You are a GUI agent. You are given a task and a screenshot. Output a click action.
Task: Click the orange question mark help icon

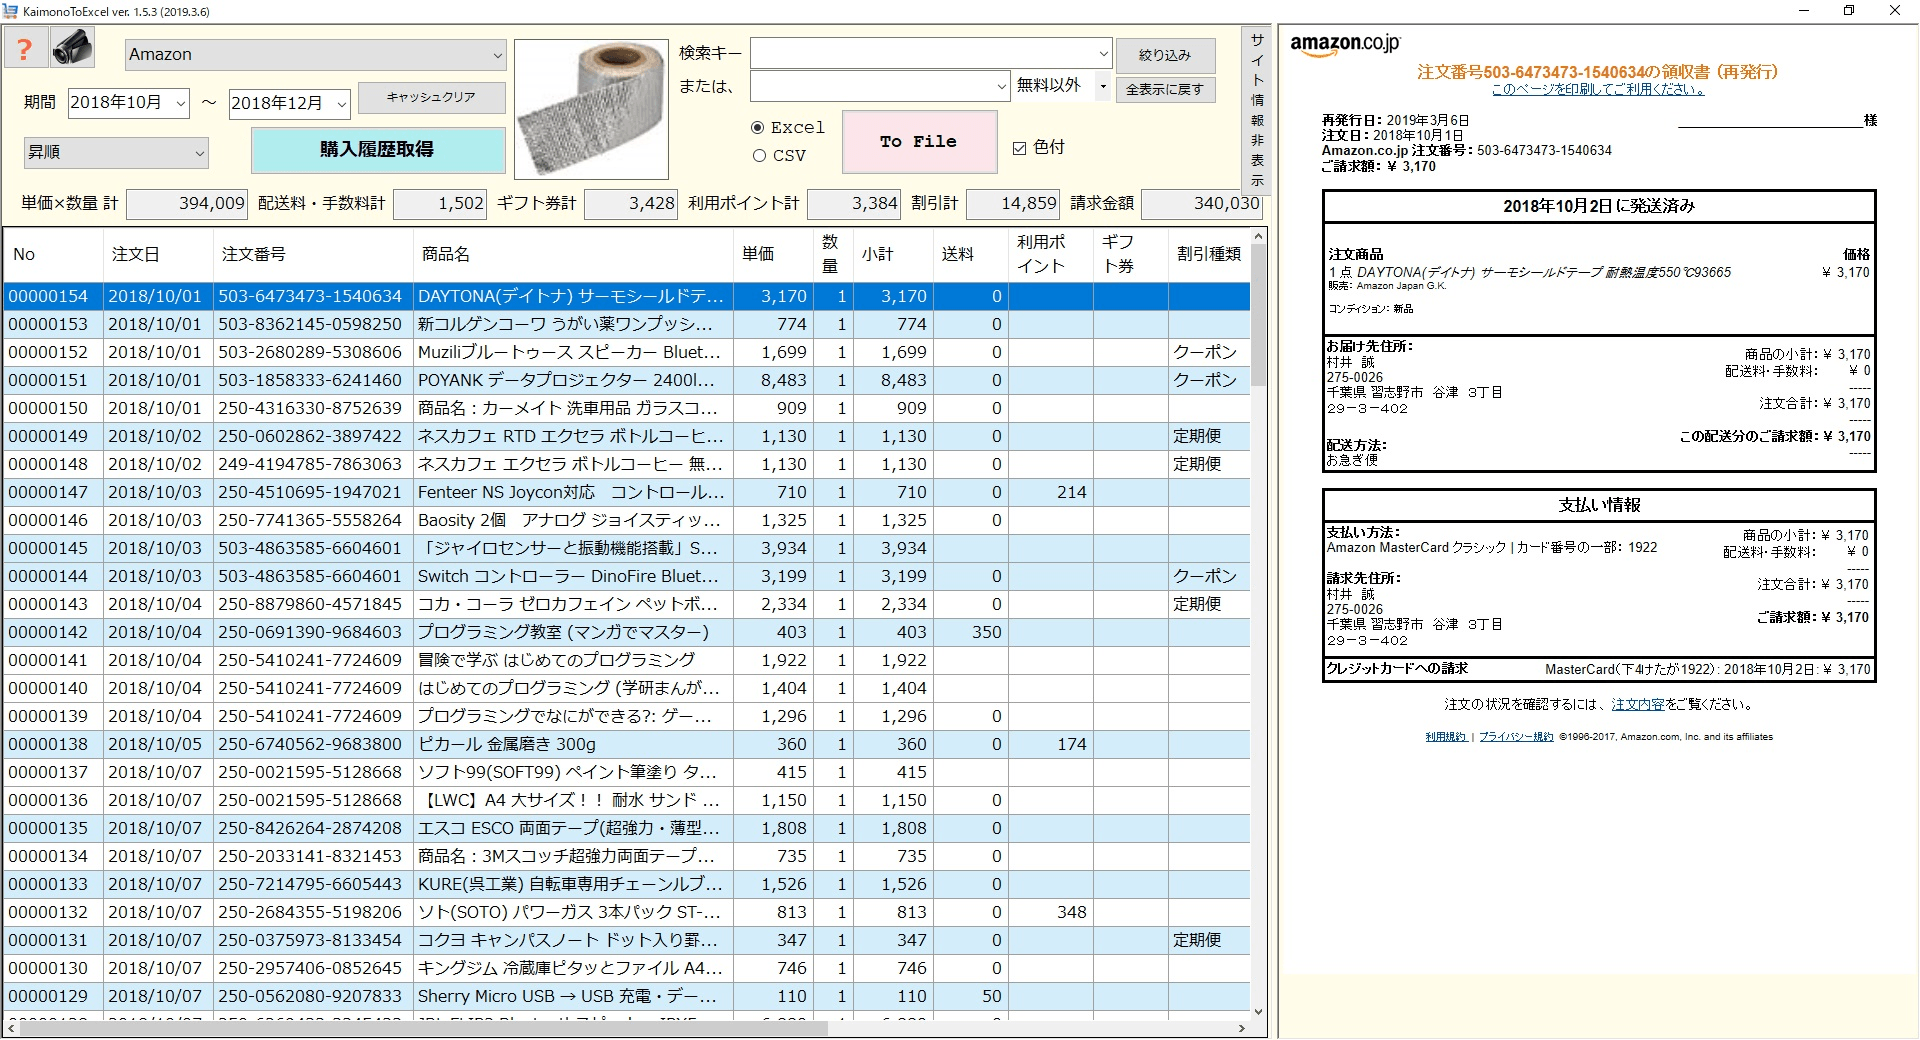26,47
